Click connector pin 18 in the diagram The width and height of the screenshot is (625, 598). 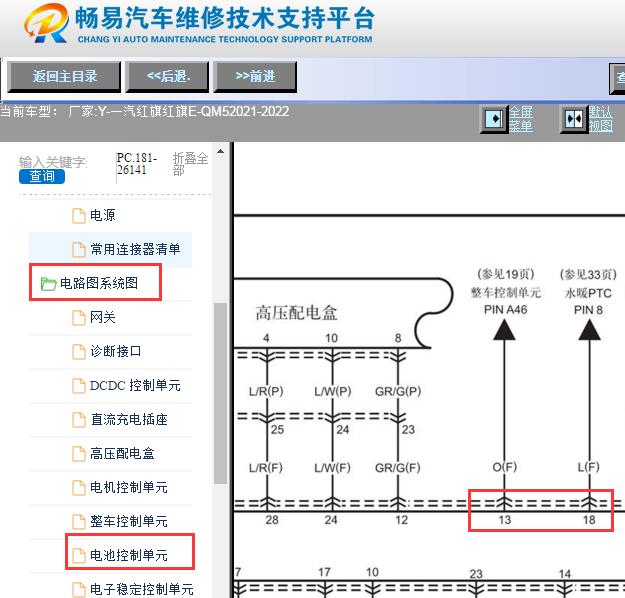[x=589, y=520]
